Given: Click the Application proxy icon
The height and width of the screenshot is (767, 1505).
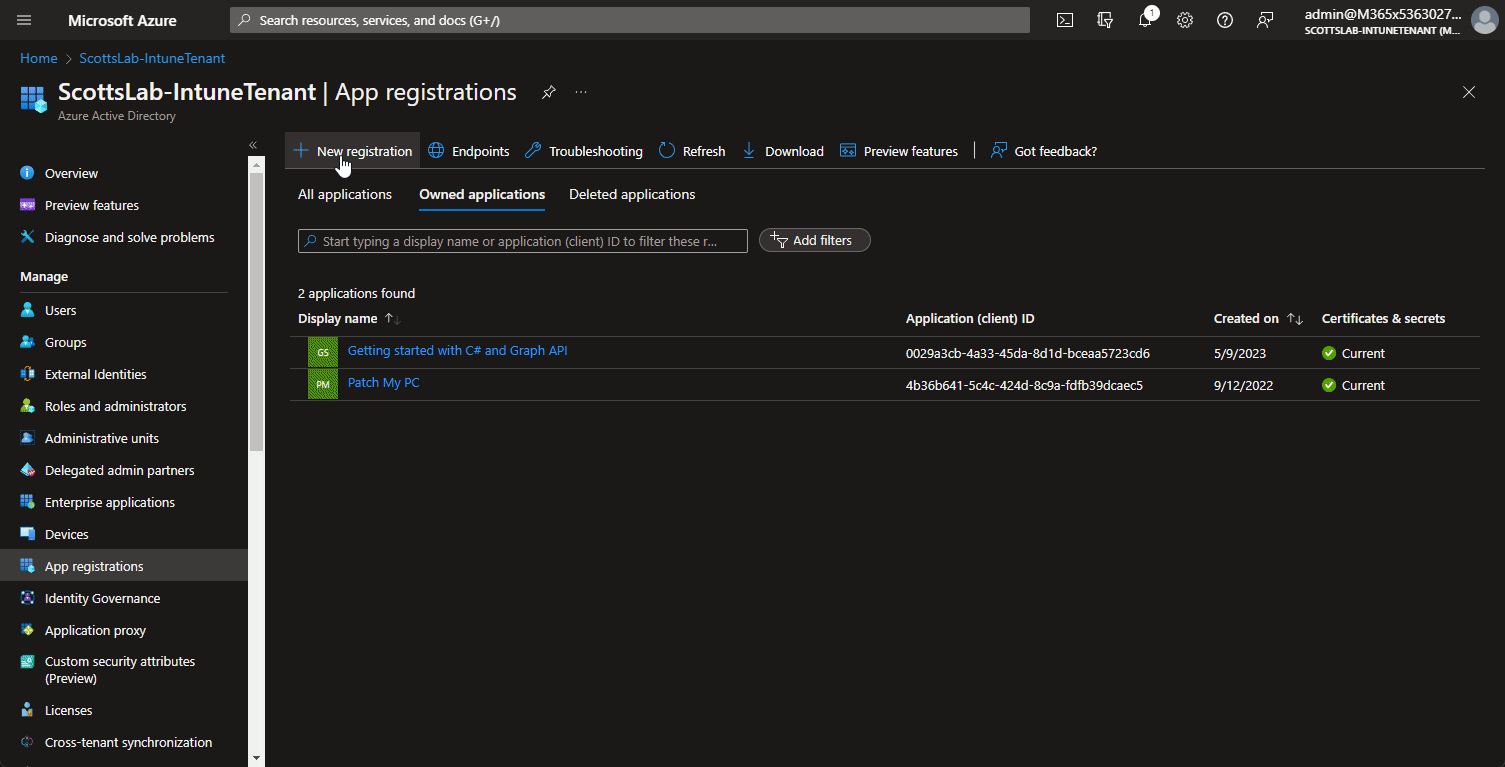Looking at the screenshot, I should tap(28, 630).
